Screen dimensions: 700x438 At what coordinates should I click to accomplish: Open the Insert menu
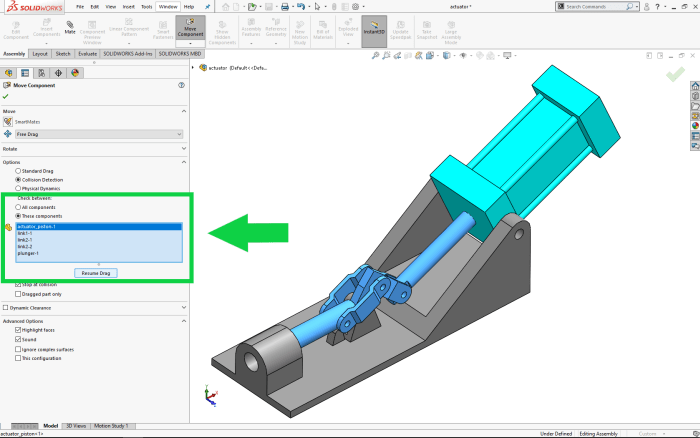(x=129, y=7)
